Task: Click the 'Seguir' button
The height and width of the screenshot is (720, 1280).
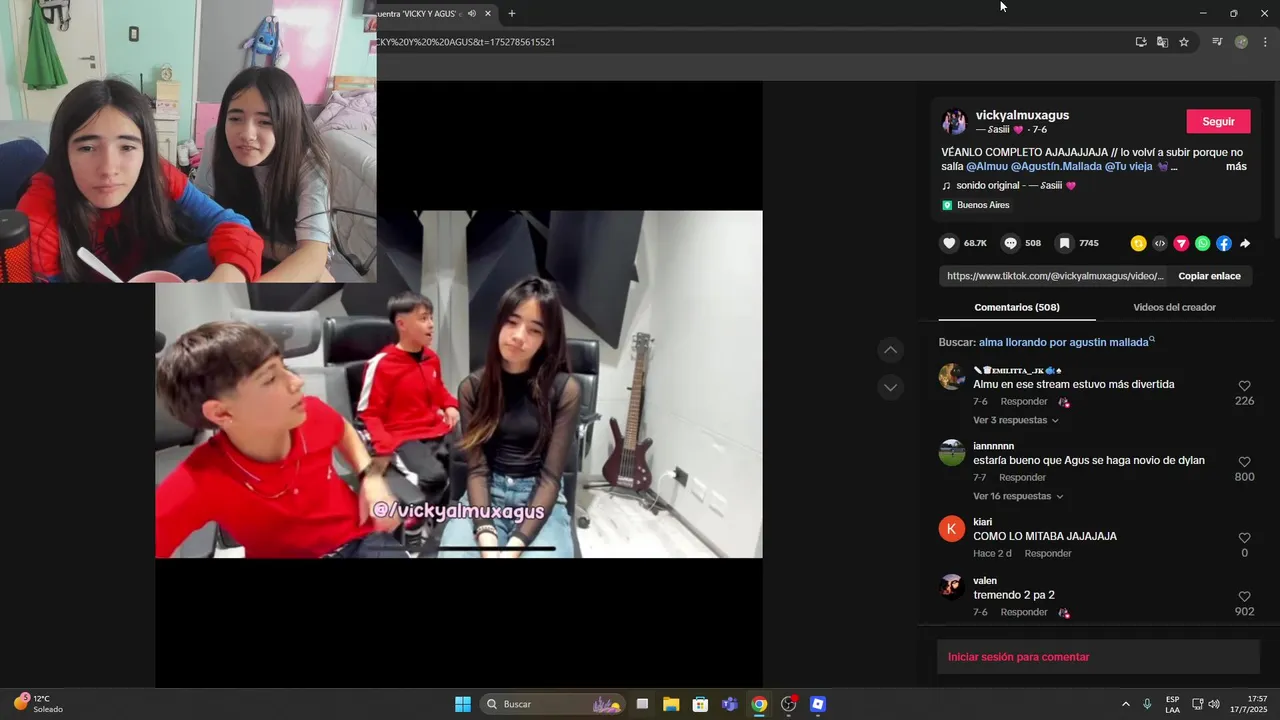Action: point(1218,121)
